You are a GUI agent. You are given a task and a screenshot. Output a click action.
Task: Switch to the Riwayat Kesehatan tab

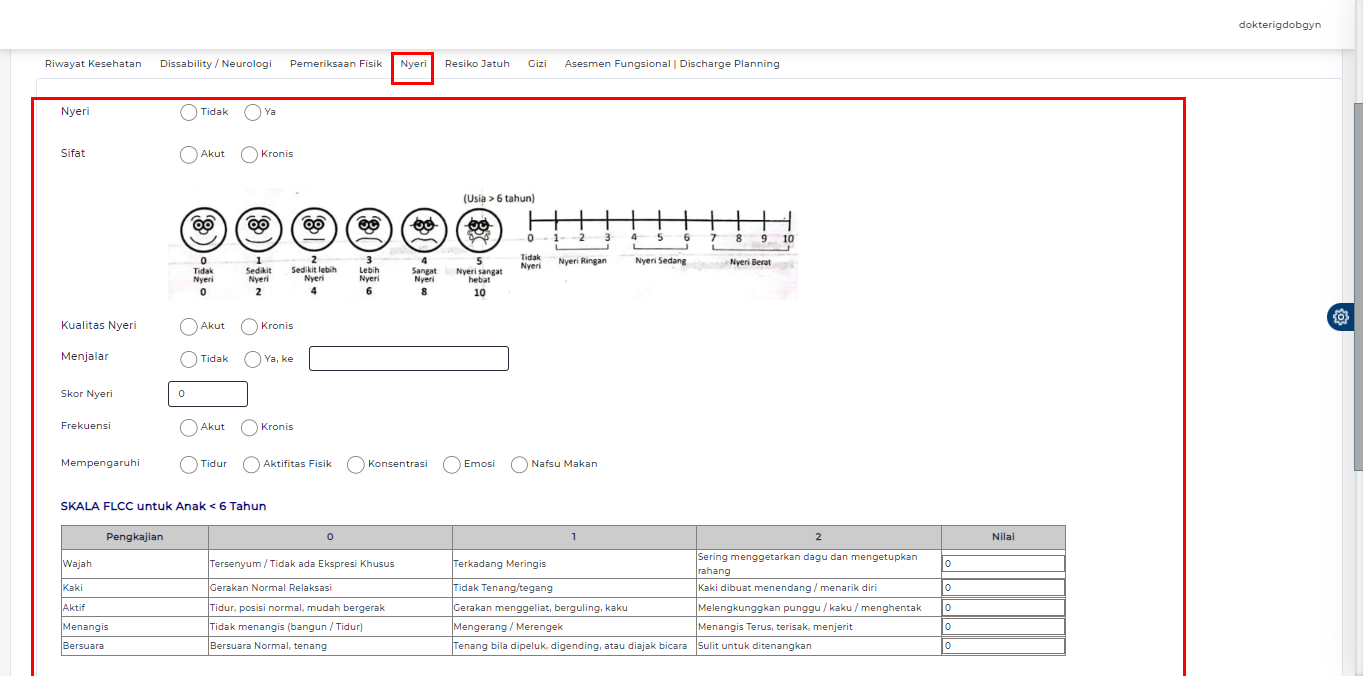91,63
